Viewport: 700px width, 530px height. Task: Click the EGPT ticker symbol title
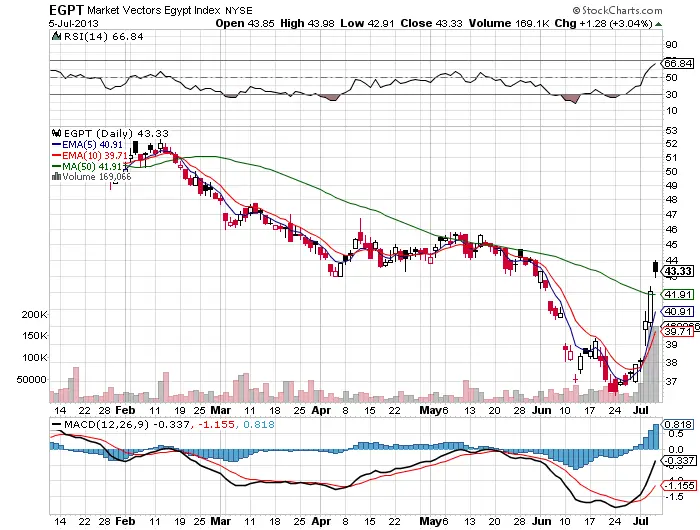point(67,10)
